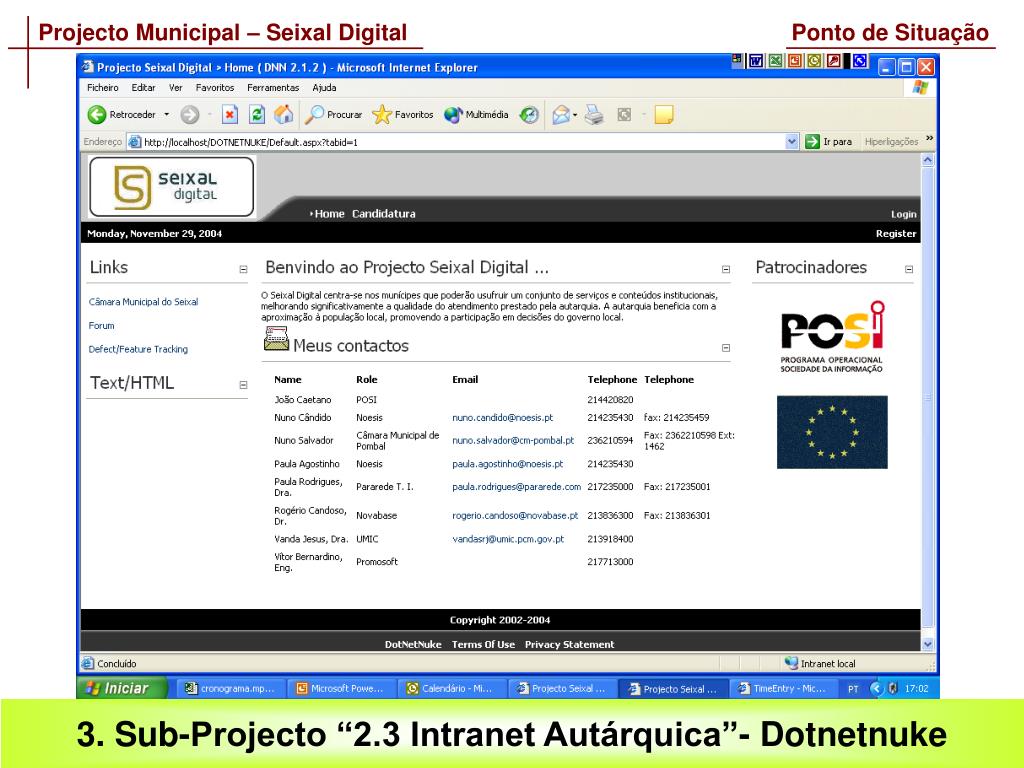This screenshot has height=768, width=1024.
Task: Click the page scrollbar down arrow
Action: 928,644
